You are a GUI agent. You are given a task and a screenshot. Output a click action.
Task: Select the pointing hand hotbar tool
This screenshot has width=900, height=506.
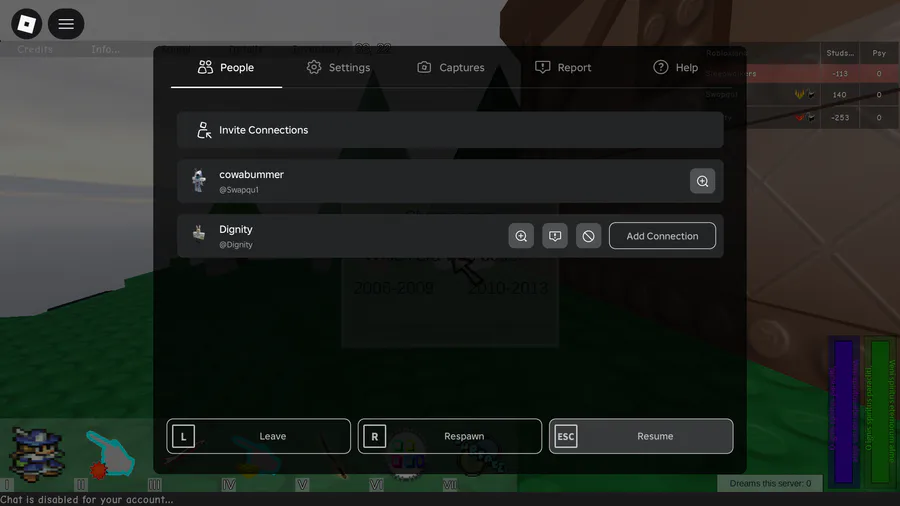click(x=110, y=454)
